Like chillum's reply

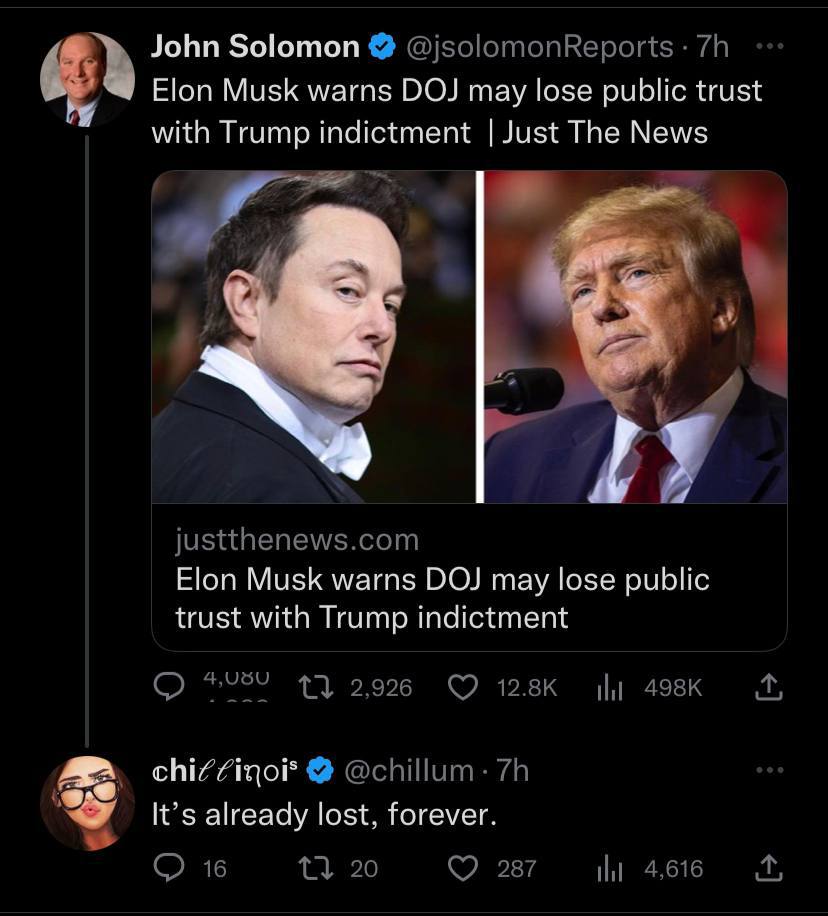pos(462,869)
